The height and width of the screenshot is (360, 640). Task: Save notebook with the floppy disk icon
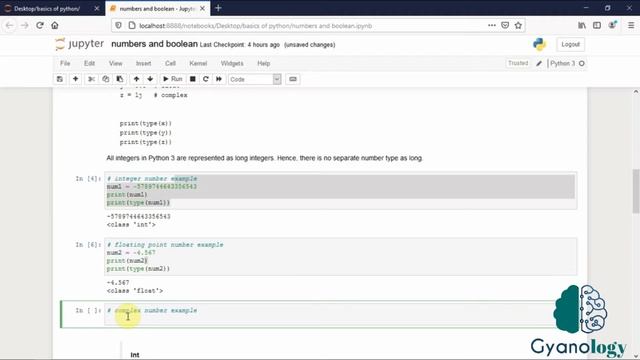(60, 79)
